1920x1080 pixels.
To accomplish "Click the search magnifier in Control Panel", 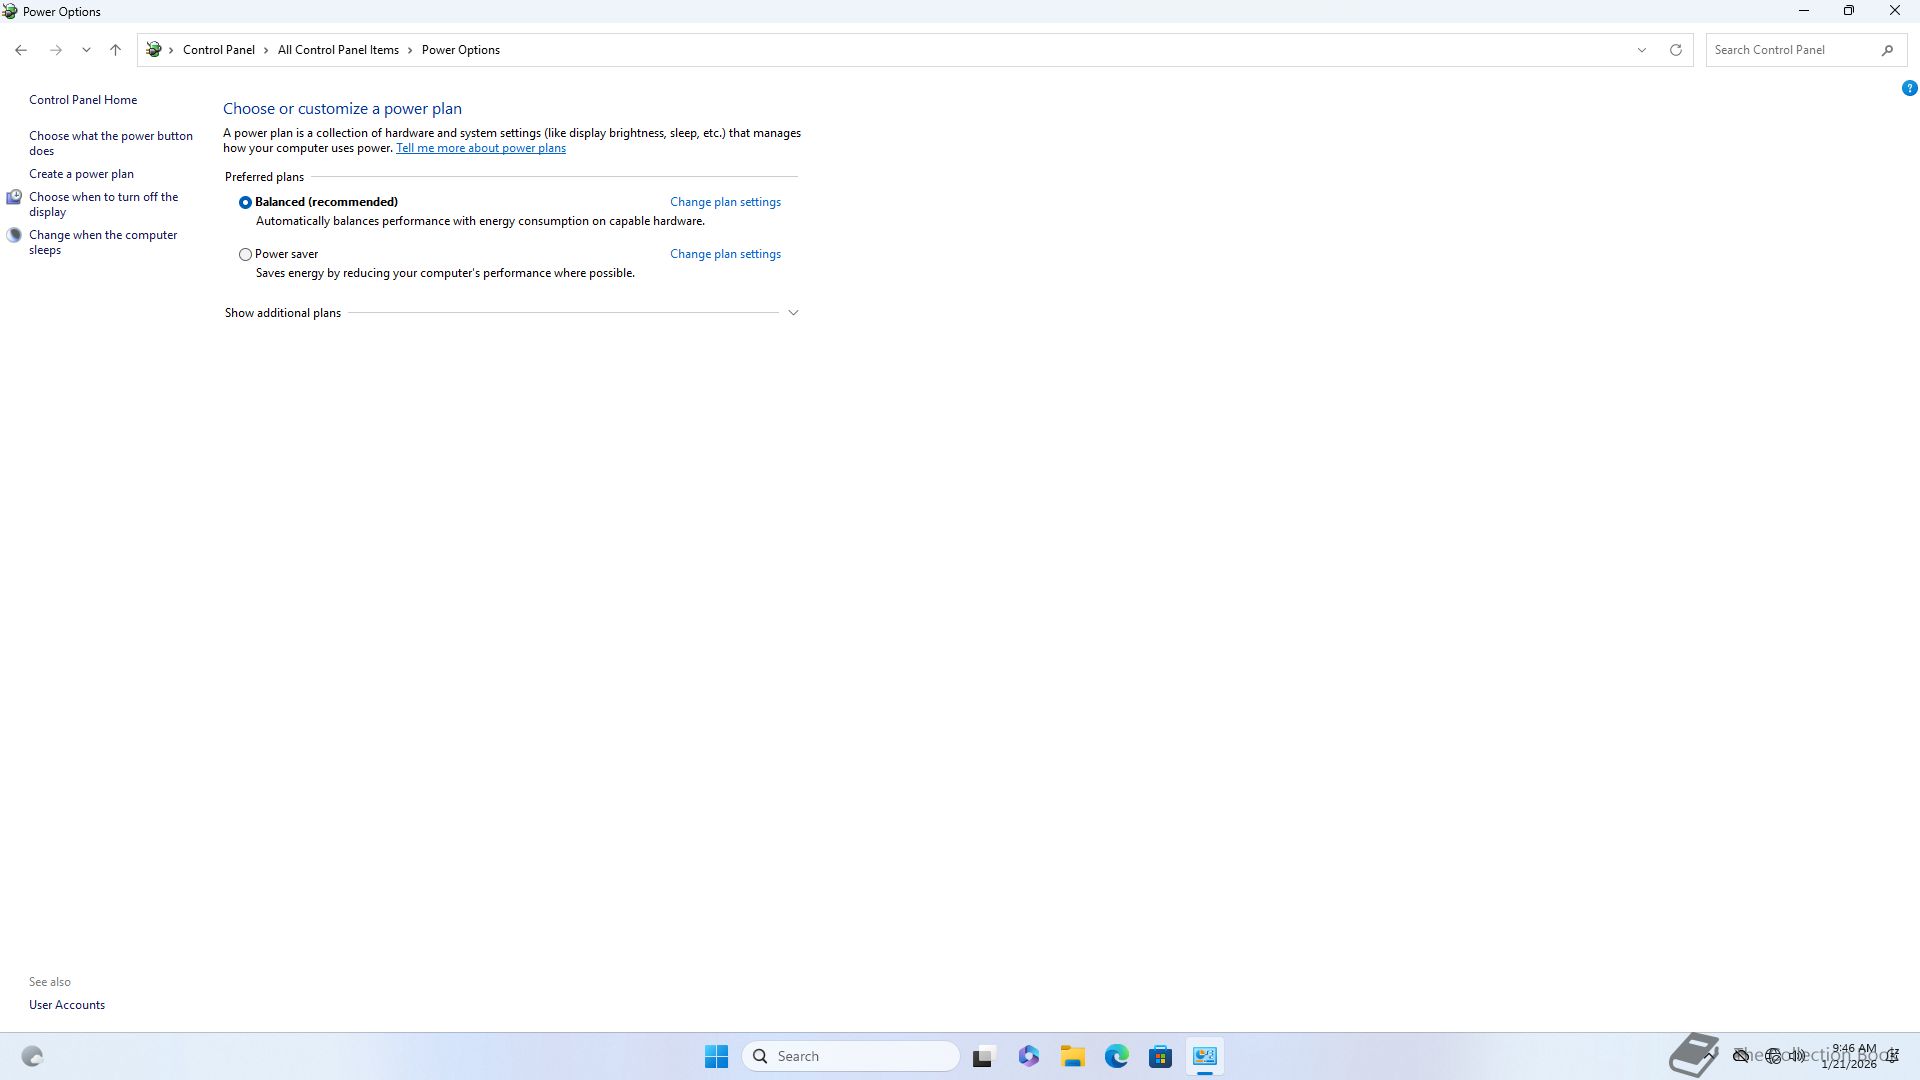I will click(x=1887, y=50).
